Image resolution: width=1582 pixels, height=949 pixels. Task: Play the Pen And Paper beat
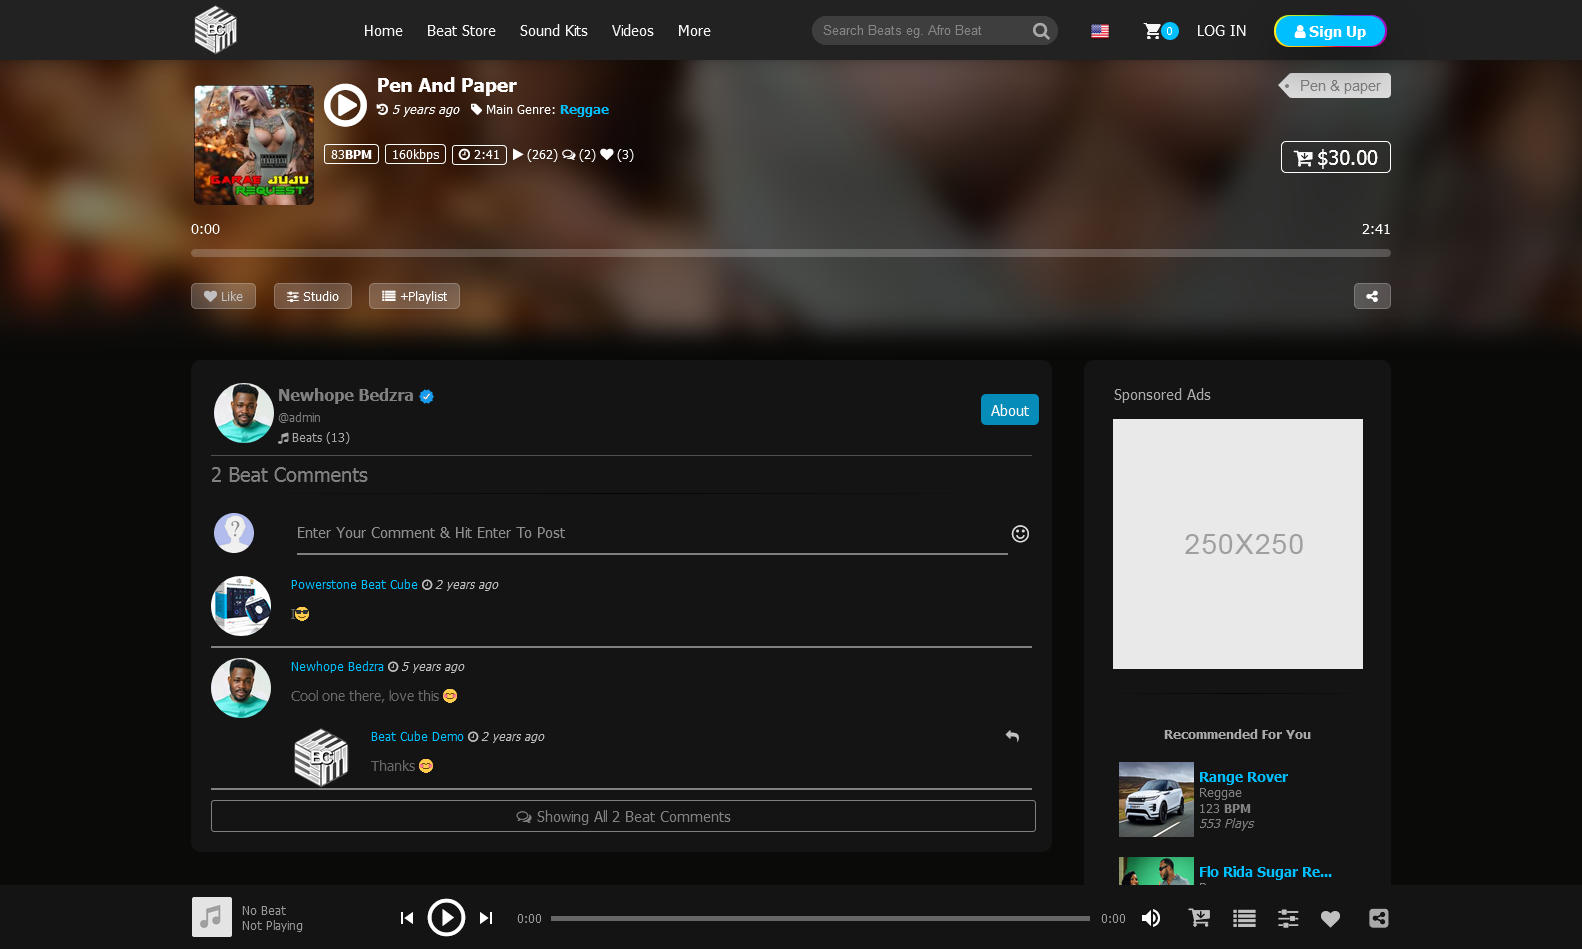tap(346, 105)
